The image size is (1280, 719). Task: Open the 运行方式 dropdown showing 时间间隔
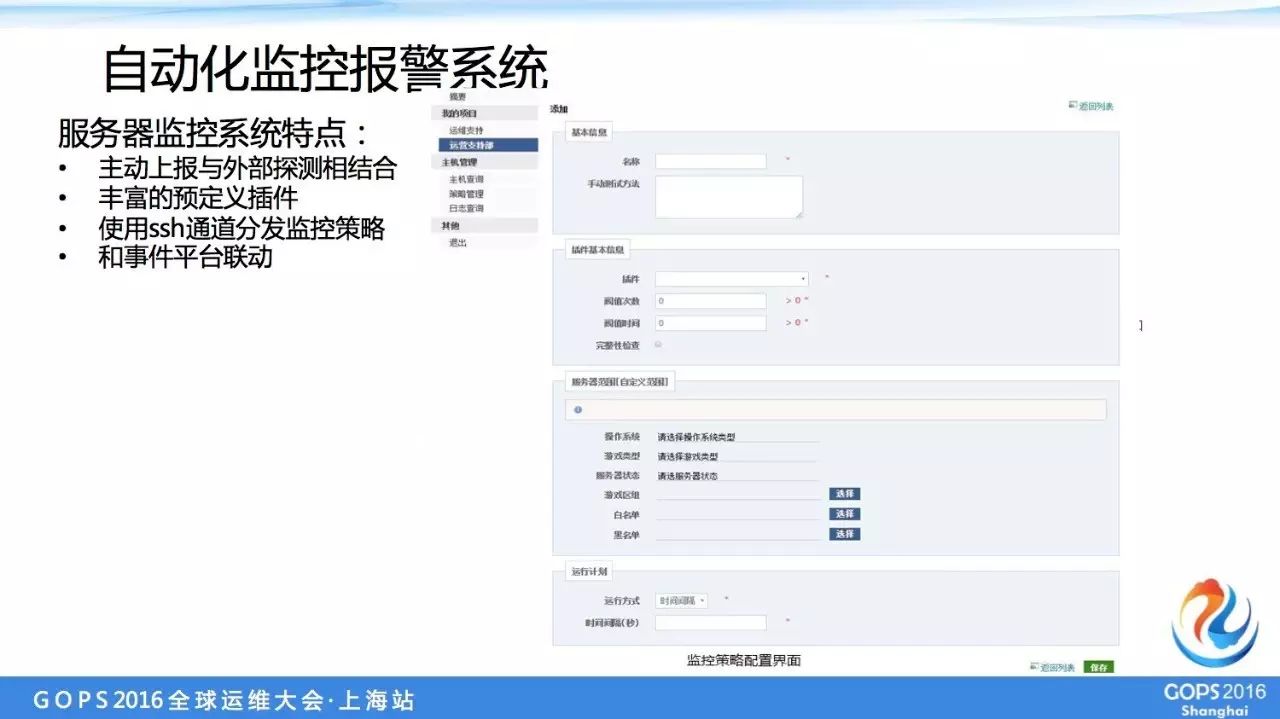click(684, 599)
